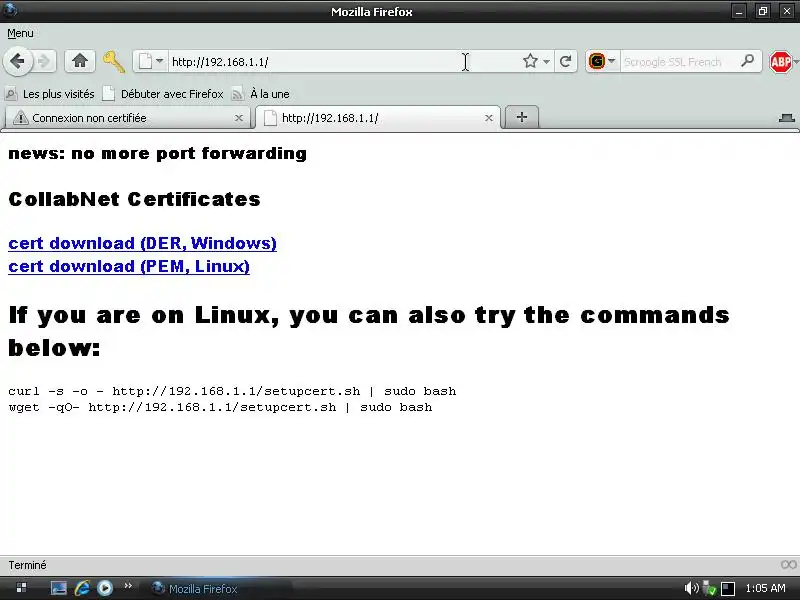Click the safely remove hardware tray icon
800x600 pixels.
pos(709,588)
